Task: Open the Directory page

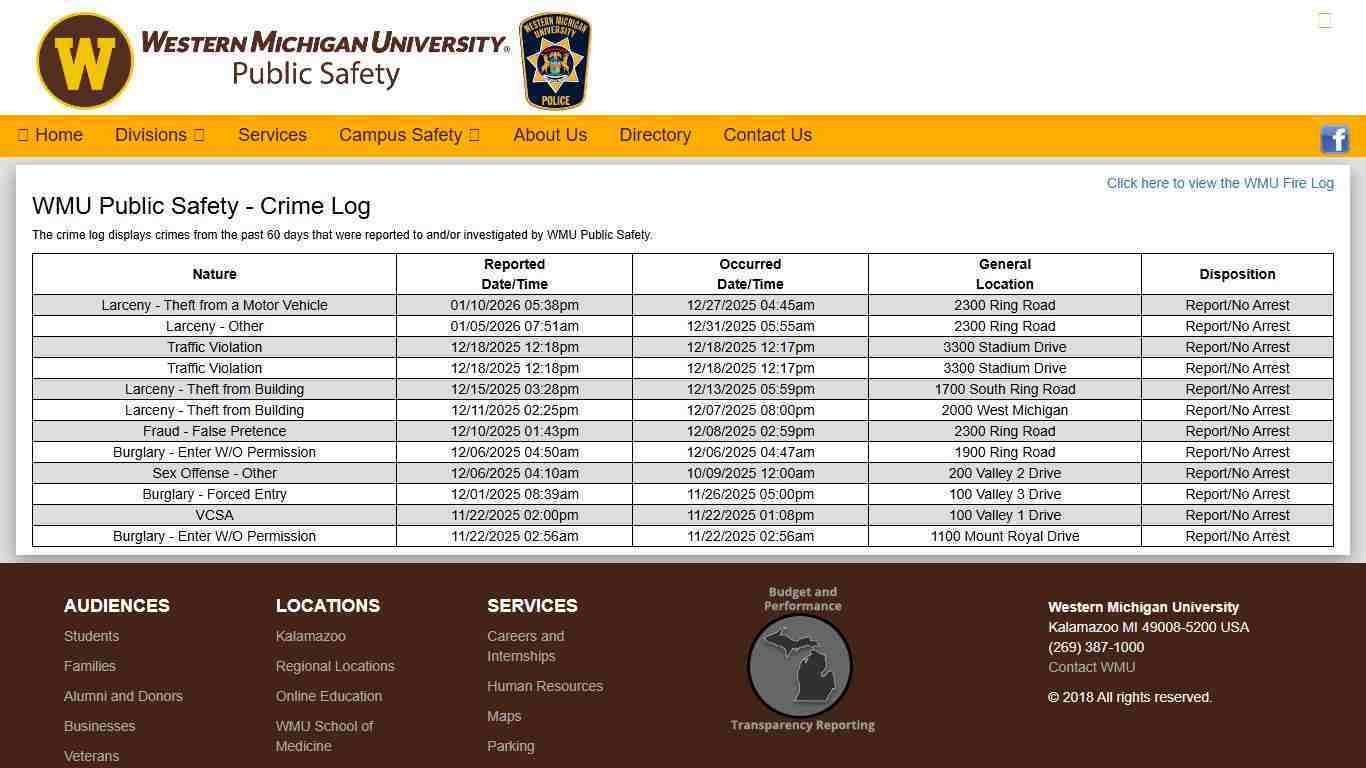Action: click(655, 135)
